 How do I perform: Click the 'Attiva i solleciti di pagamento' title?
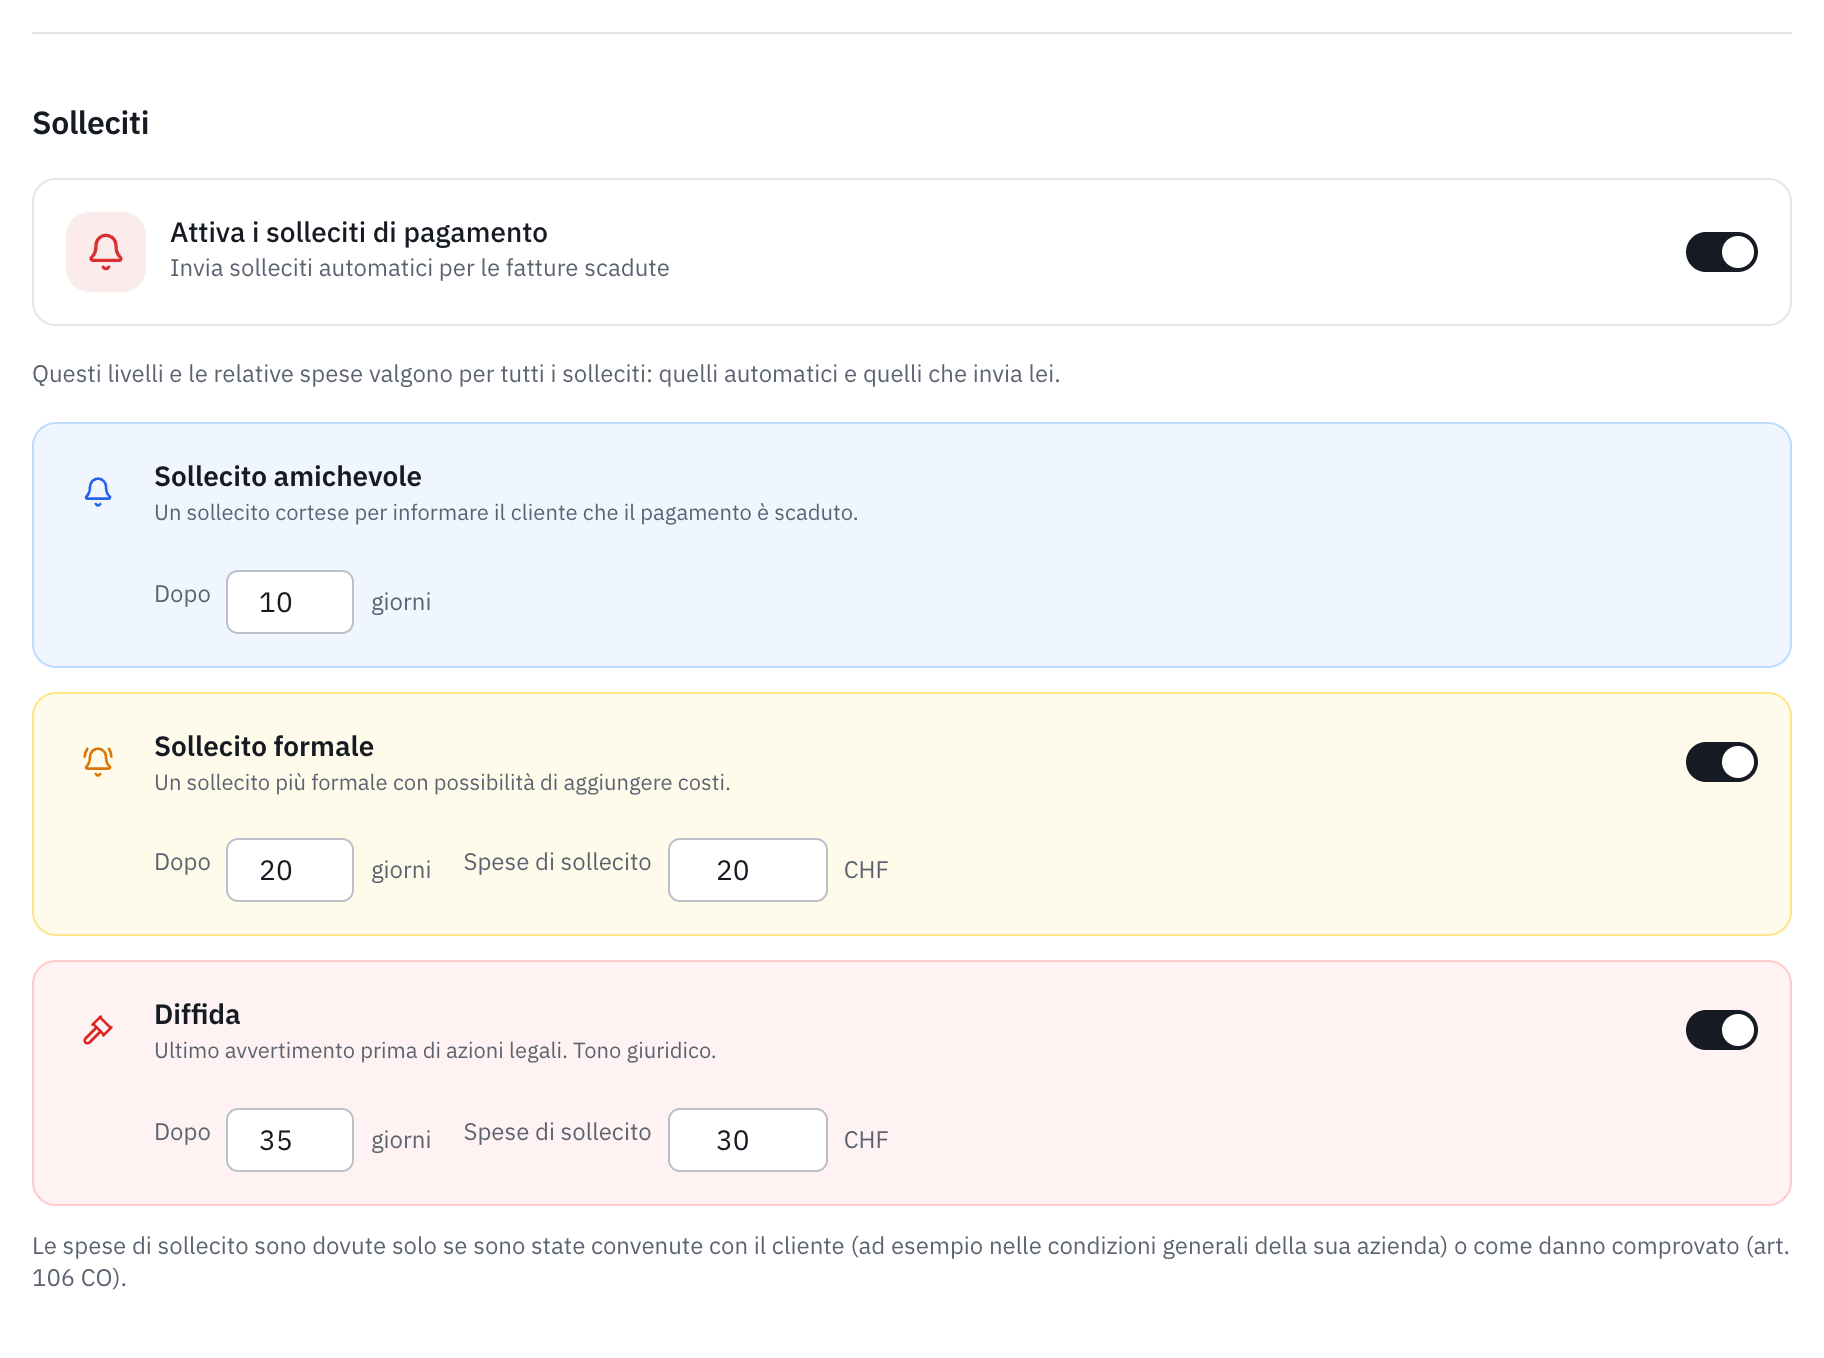click(x=359, y=233)
